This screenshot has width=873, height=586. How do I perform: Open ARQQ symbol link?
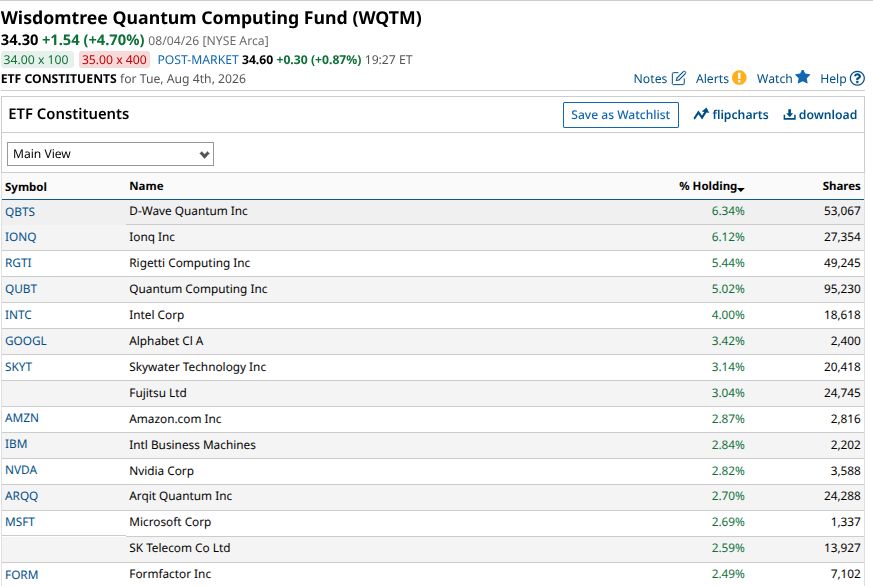[22, 496]
